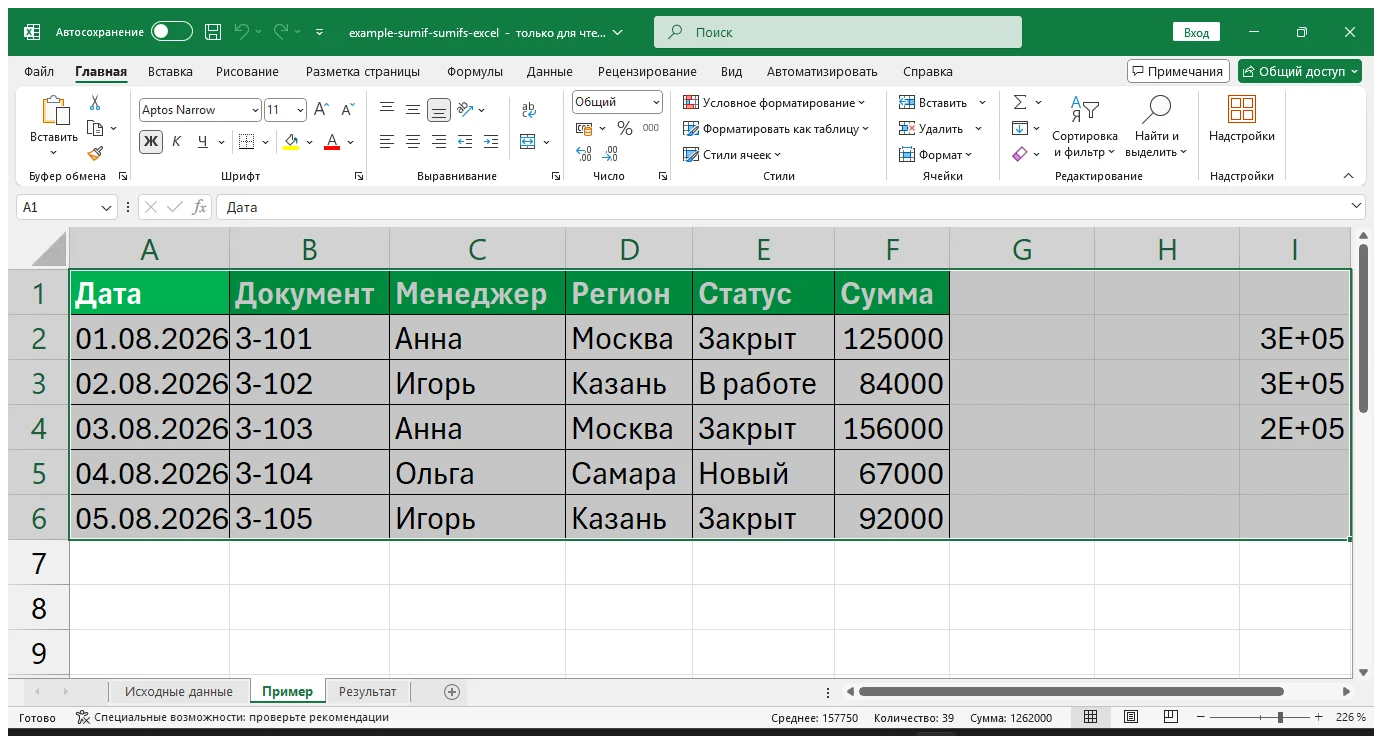Open the Общий number format dropdown
Viewport: 1382px width, 736px height.
click(656, 102)
